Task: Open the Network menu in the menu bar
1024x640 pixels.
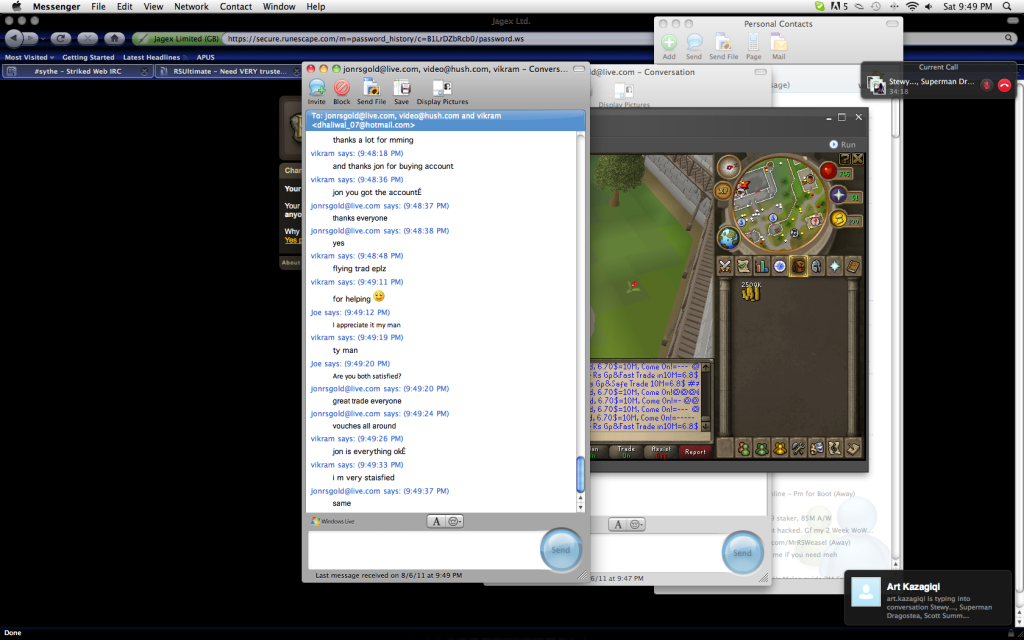Action: tap(191, 7)
